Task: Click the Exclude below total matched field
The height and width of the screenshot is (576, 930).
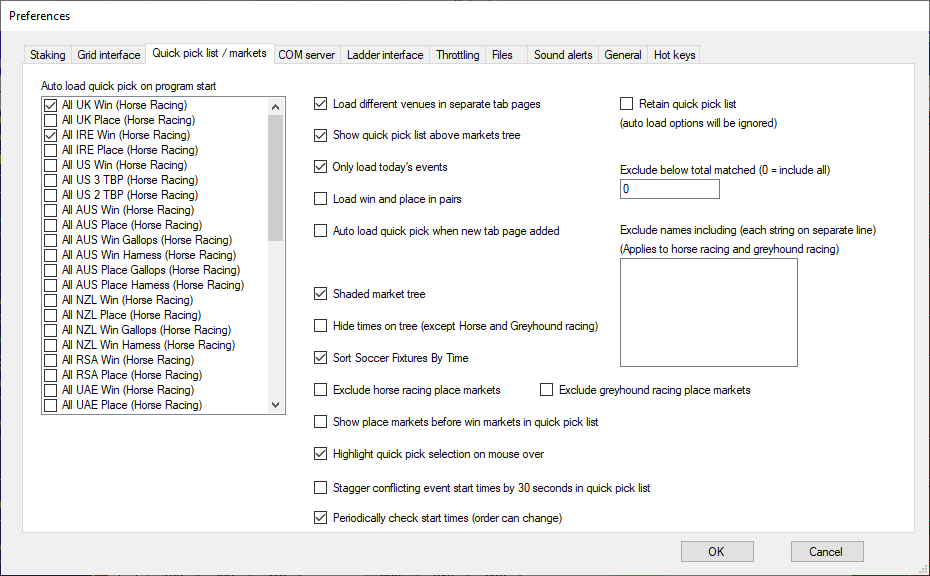Action: click(x=670, y=189)
